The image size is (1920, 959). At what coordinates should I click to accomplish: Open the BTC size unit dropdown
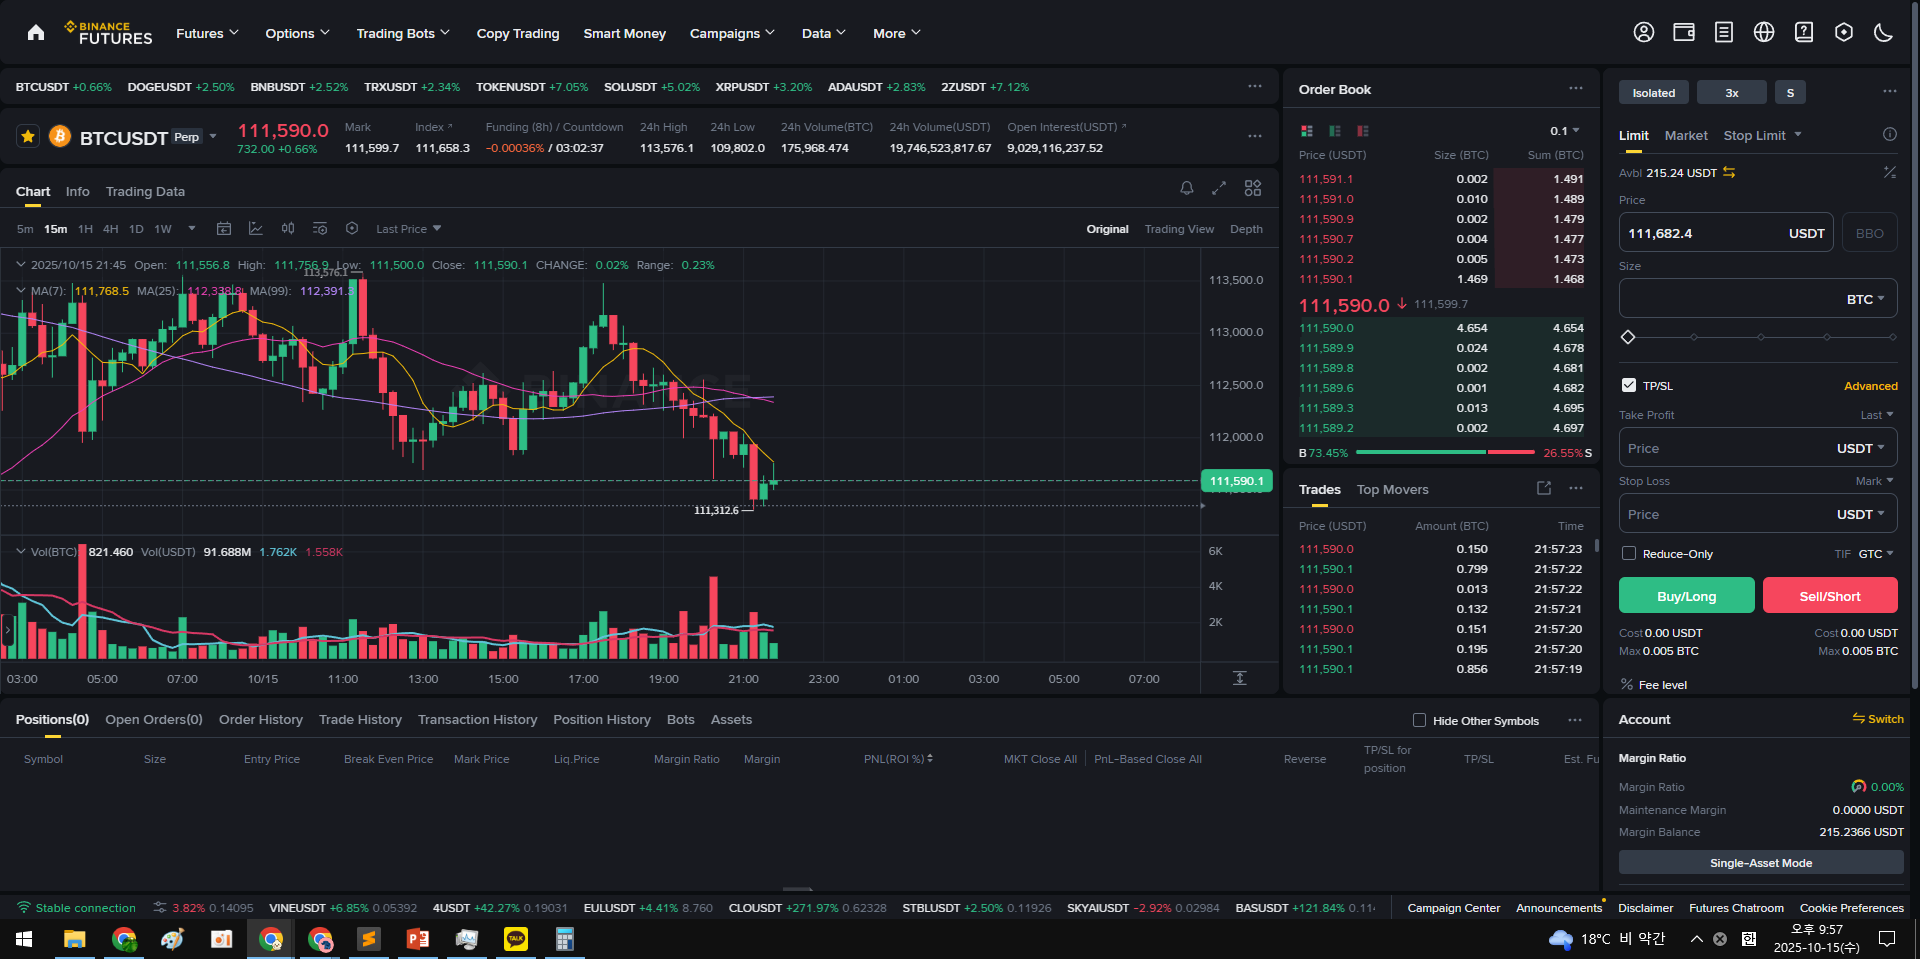click(1866, 299)
